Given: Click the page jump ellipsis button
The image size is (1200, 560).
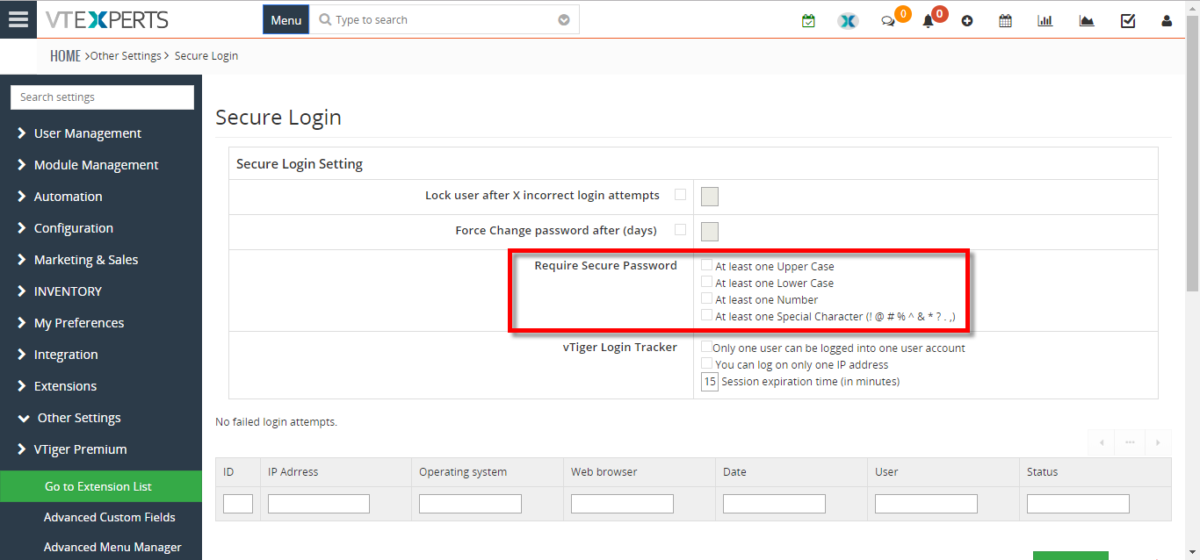Looking at the screenshot, I should tap(1130, 441).
